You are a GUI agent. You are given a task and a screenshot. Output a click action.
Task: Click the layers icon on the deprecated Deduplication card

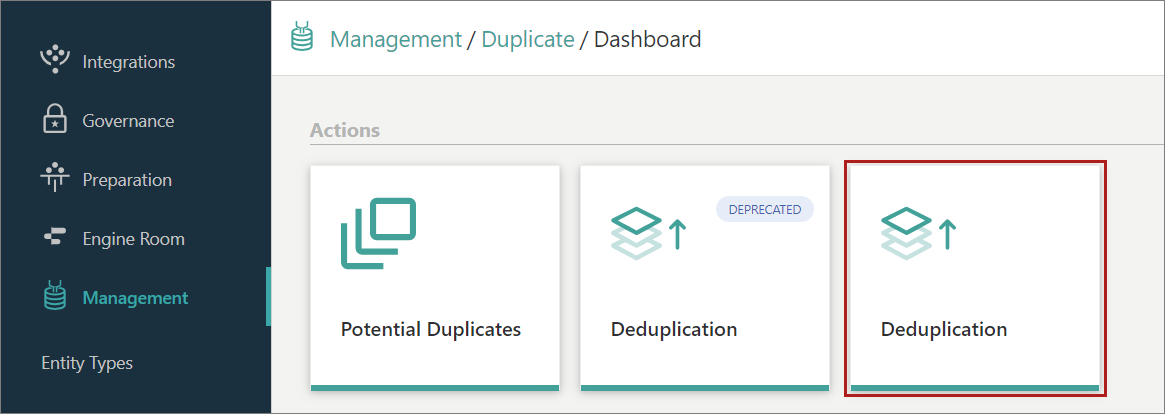pyautogui.click(x=649, y=233)
